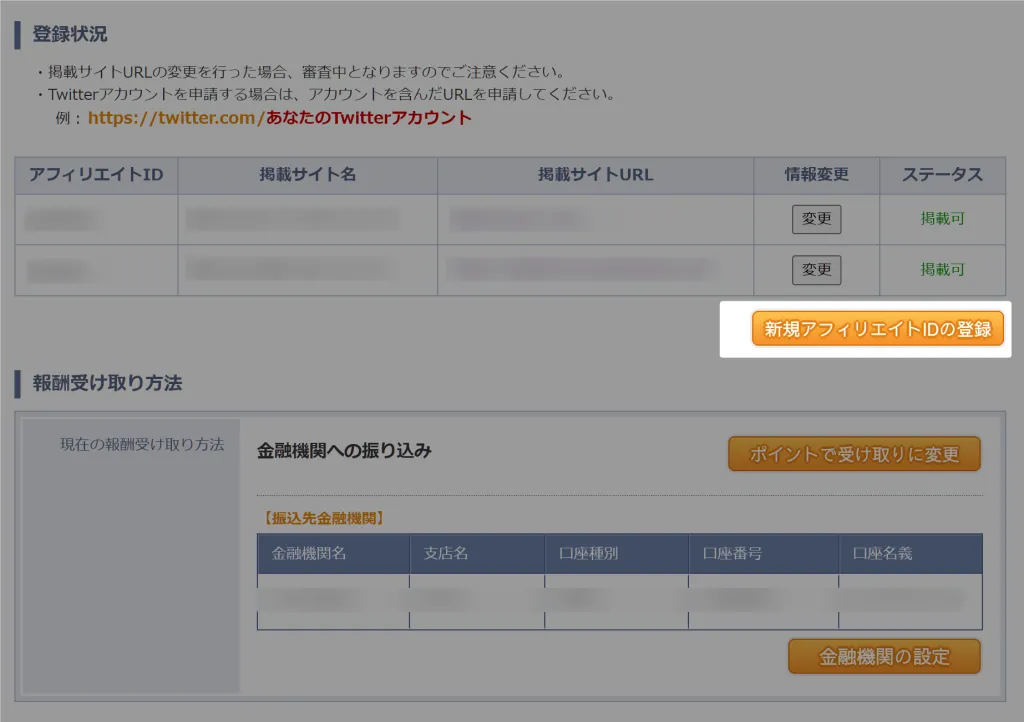Click 掲載可 status in second row
The width and height of the screenshot is (1024, 722).
tap(942, 270)
